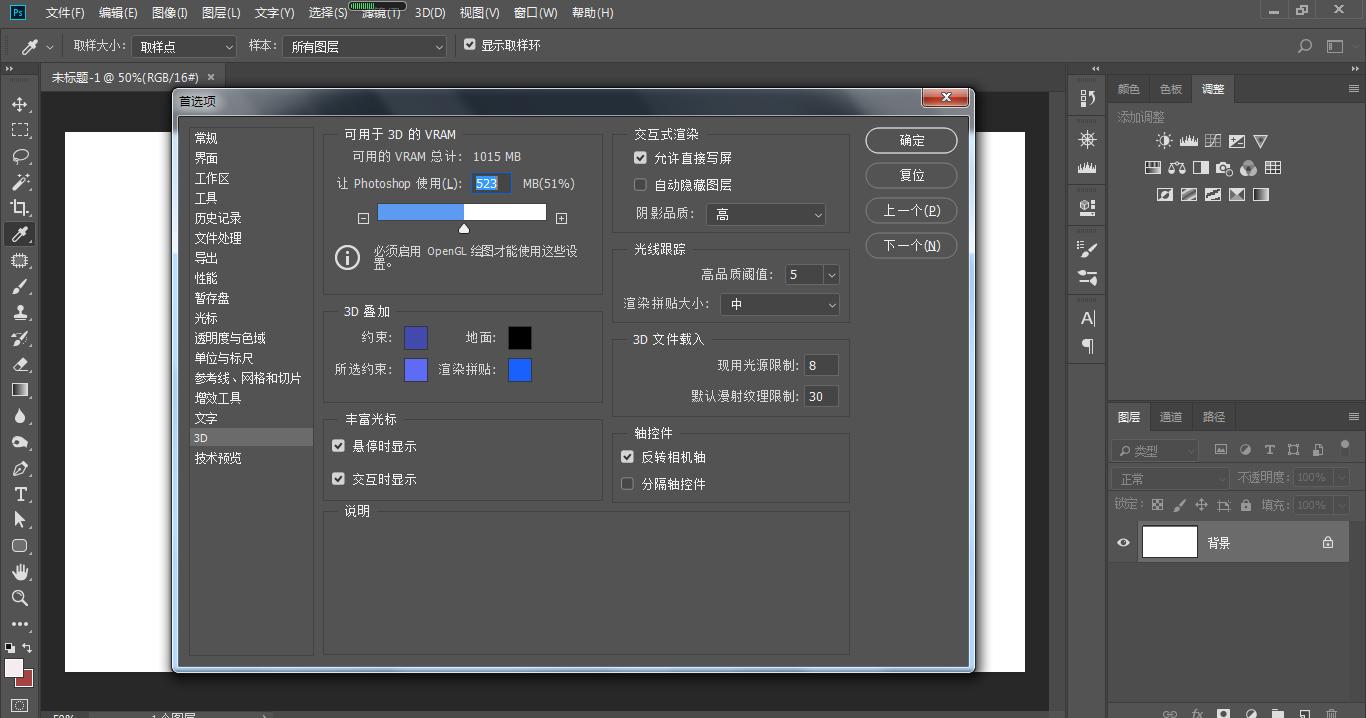
Task: Open the 样本 所有图层 dropdown
Action: pos(365,46)
